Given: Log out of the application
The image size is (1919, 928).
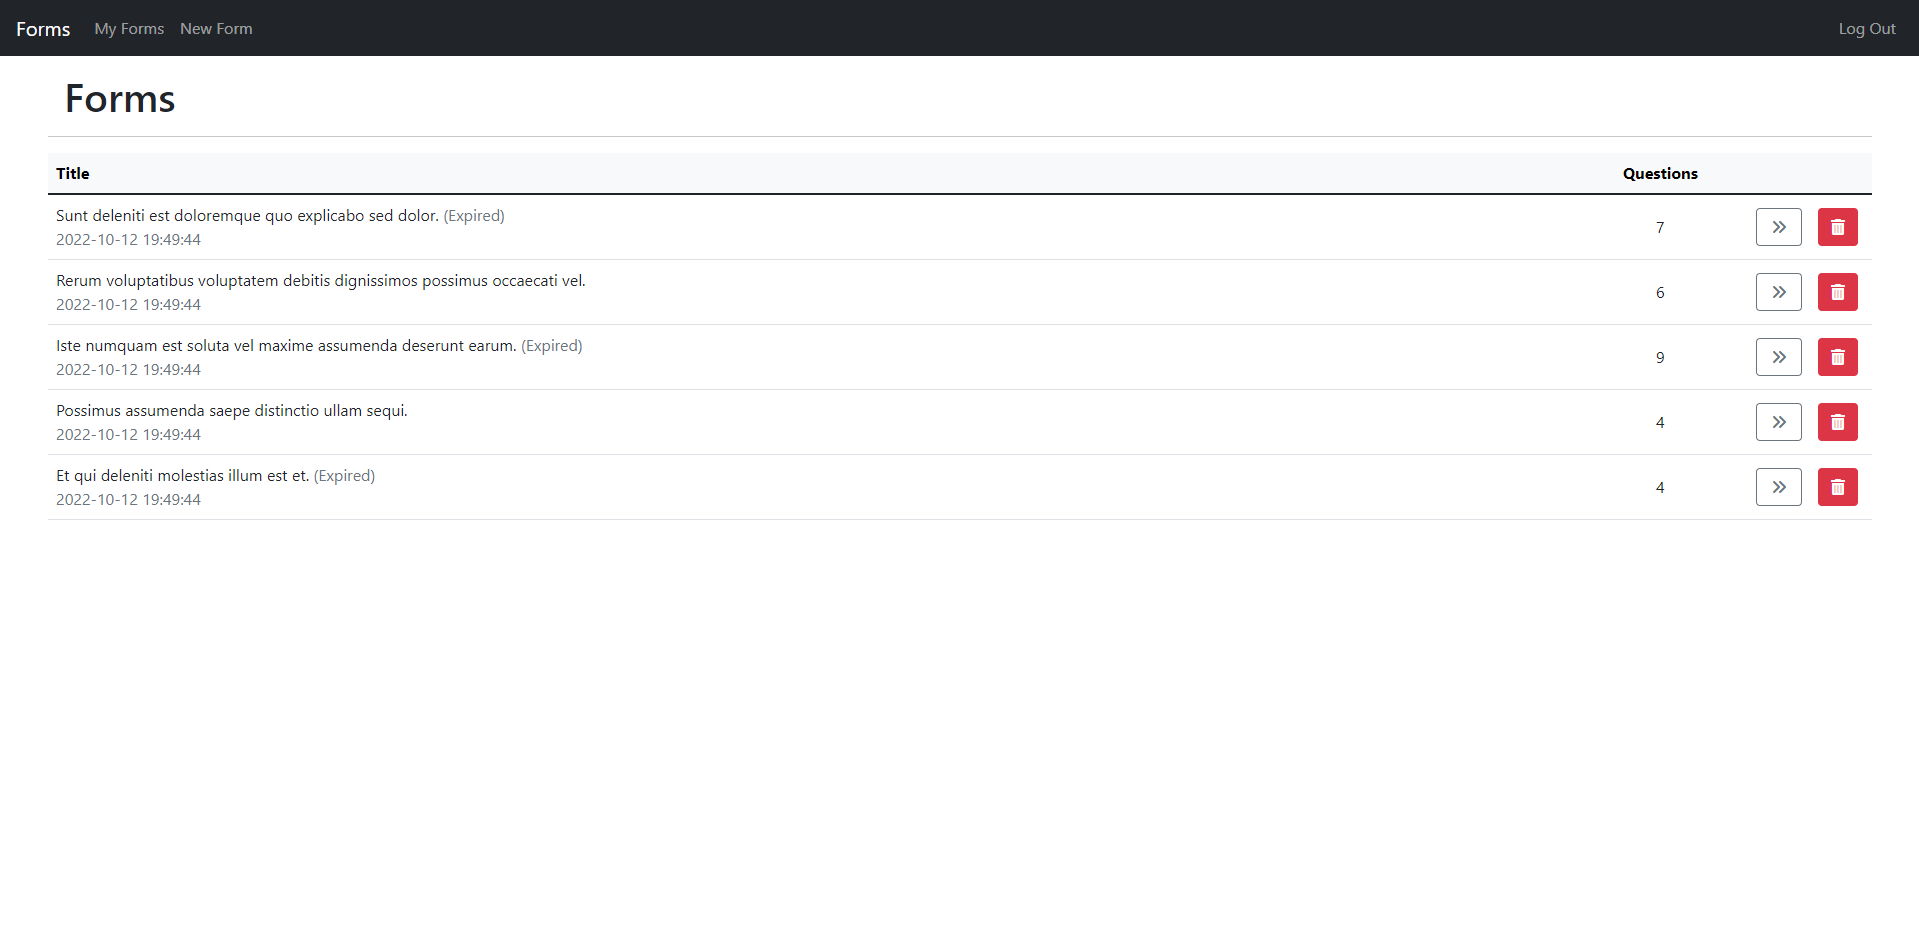Looking at the screenshot, I should (x=1866, y=28).
